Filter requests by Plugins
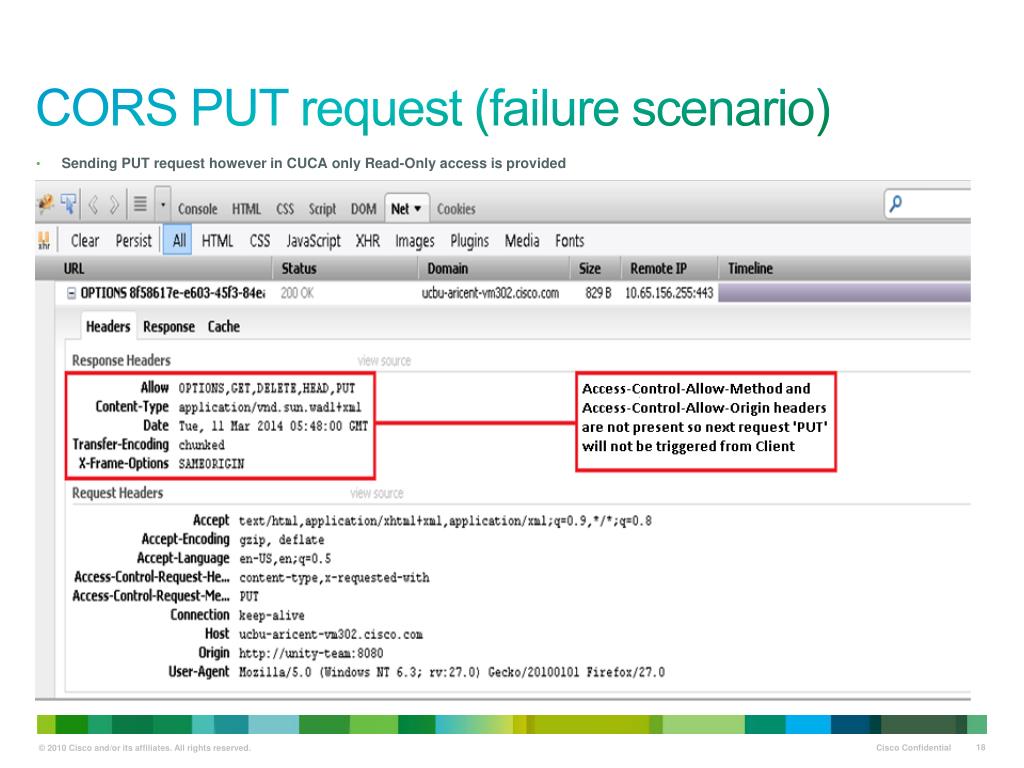The image size is (1024, 768). tap(469, 241)
